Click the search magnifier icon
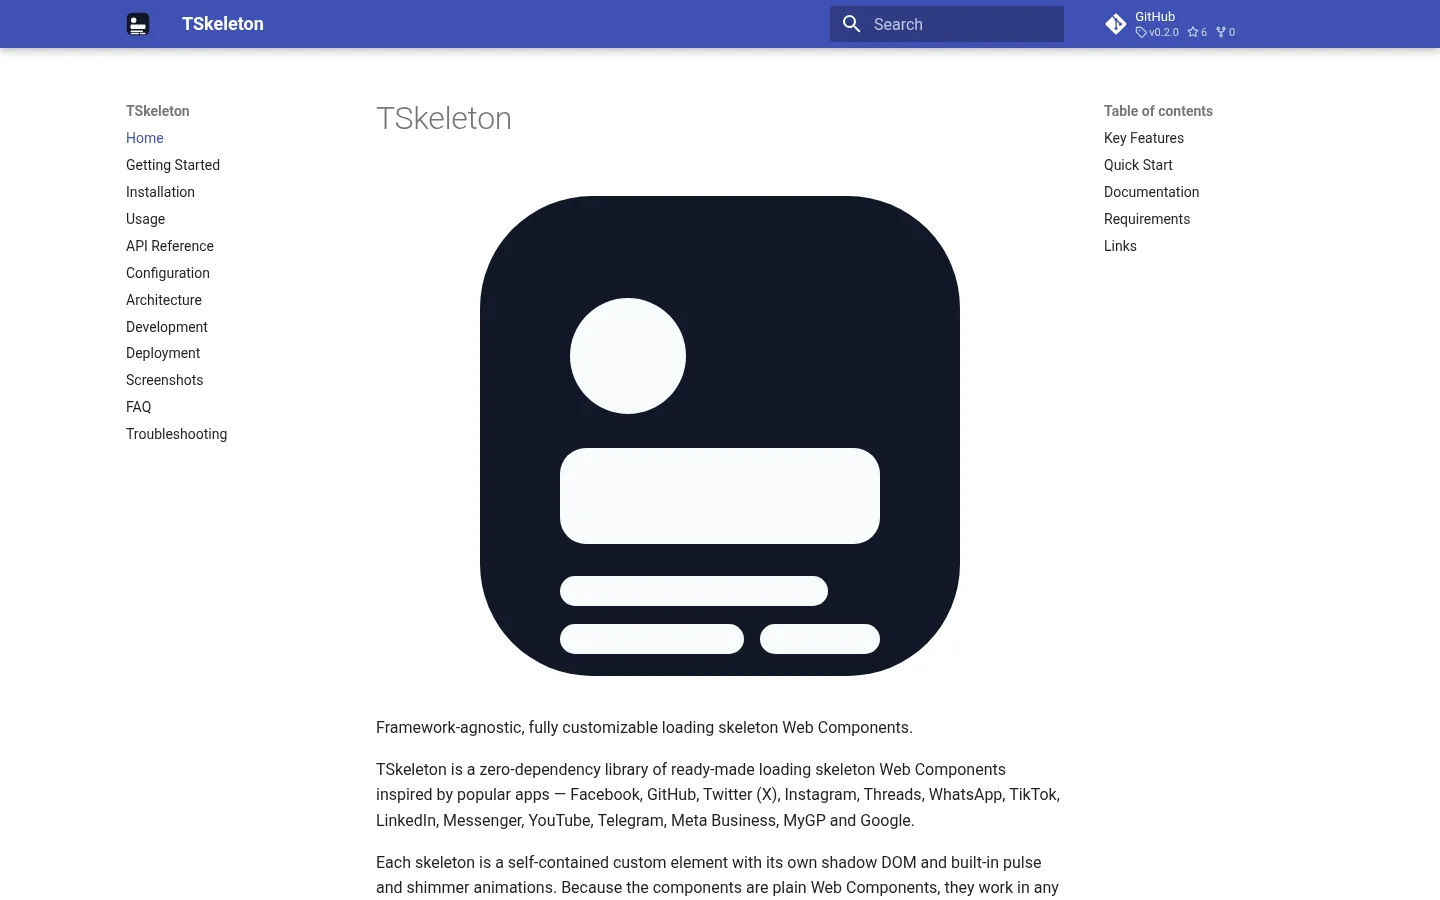Image resolution: width=1440 pixels, height=900 pixels. point(852,24)
